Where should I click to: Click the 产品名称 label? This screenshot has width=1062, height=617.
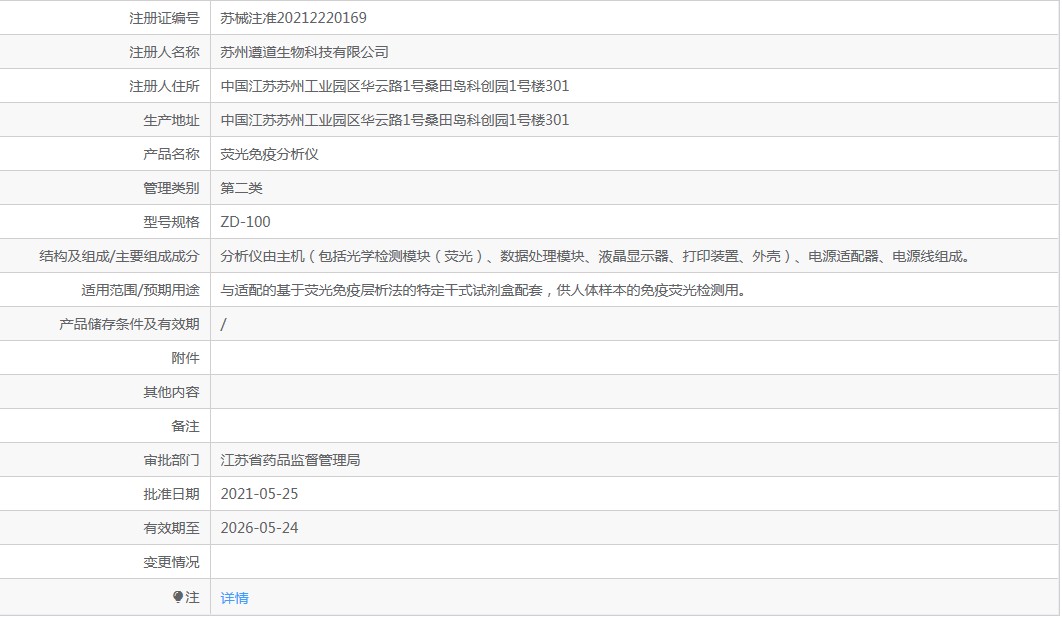click(x=171, y=154)
